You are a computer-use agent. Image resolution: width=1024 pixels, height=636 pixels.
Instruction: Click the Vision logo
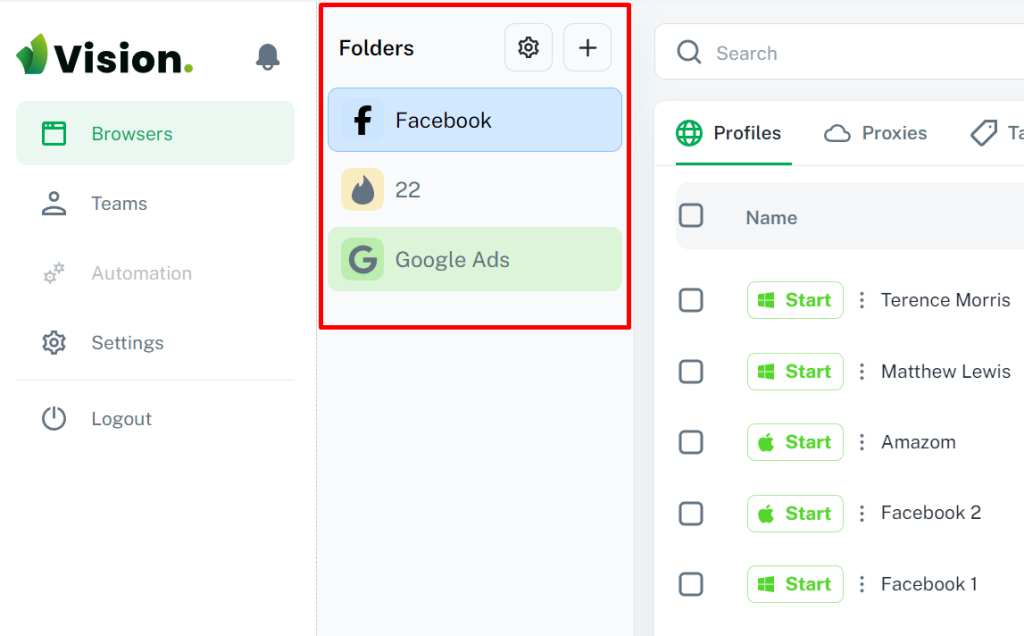pyautogui.click(x=104, y=56)
